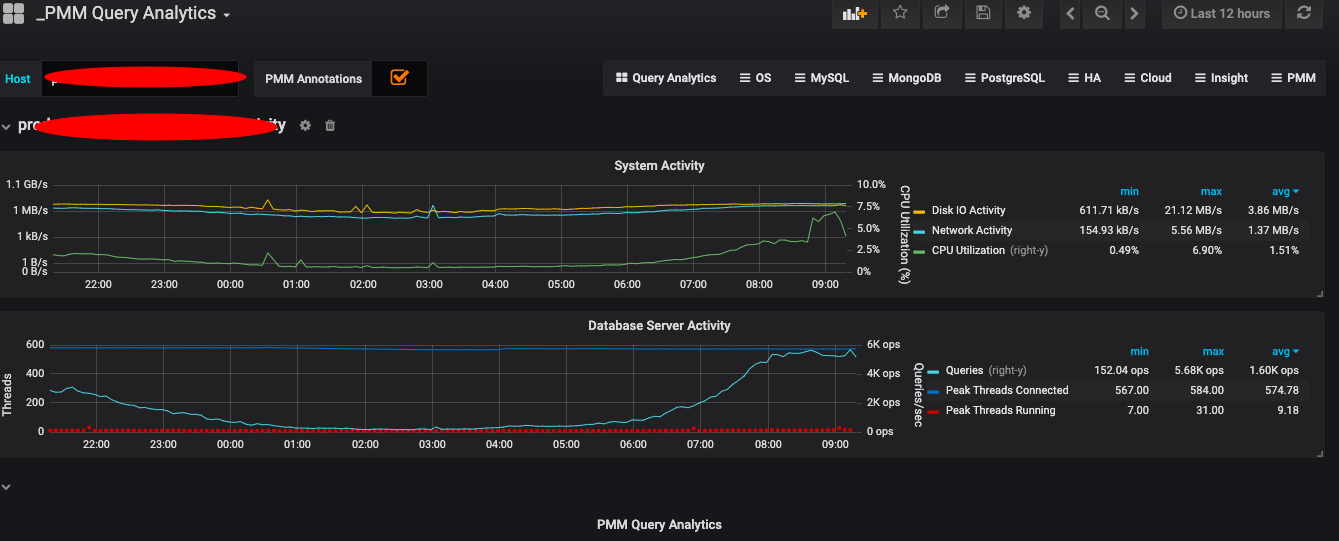
Task: Sort Database Server legend by max column
Action: pos(1213,351)
